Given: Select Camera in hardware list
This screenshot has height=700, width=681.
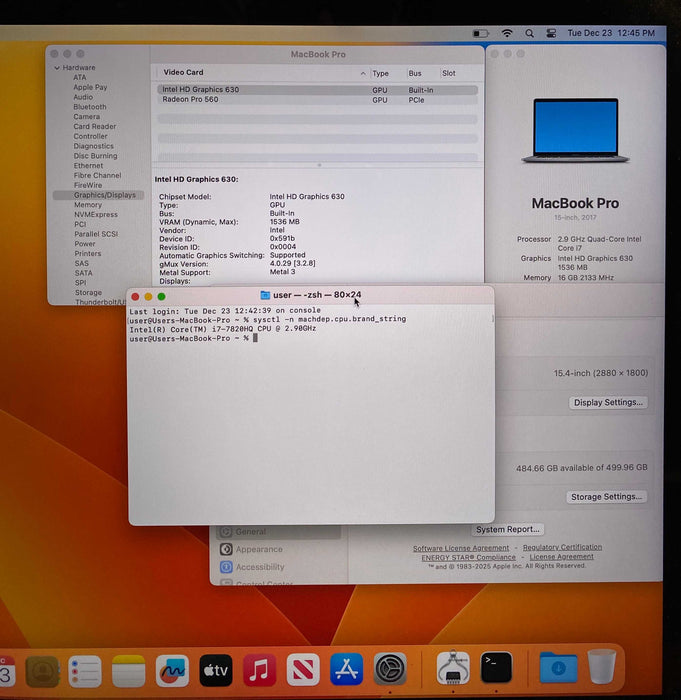Looking at the screenshot, I should point(87,117).
